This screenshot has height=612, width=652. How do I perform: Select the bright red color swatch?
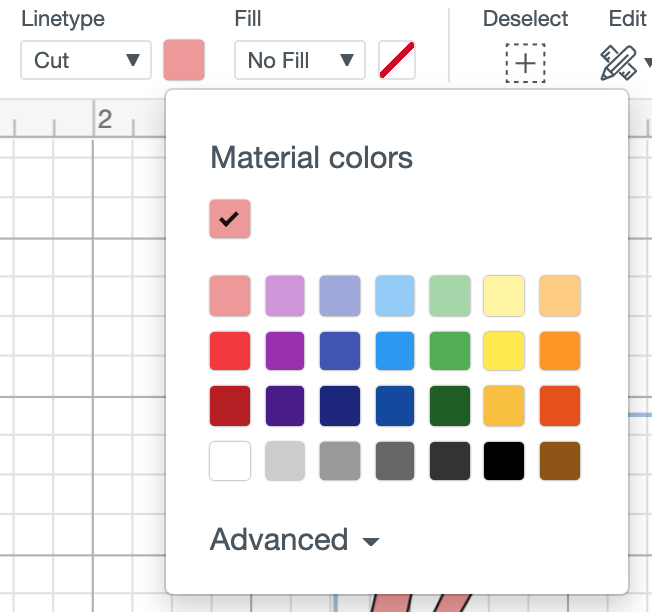[x=230, y=351]
